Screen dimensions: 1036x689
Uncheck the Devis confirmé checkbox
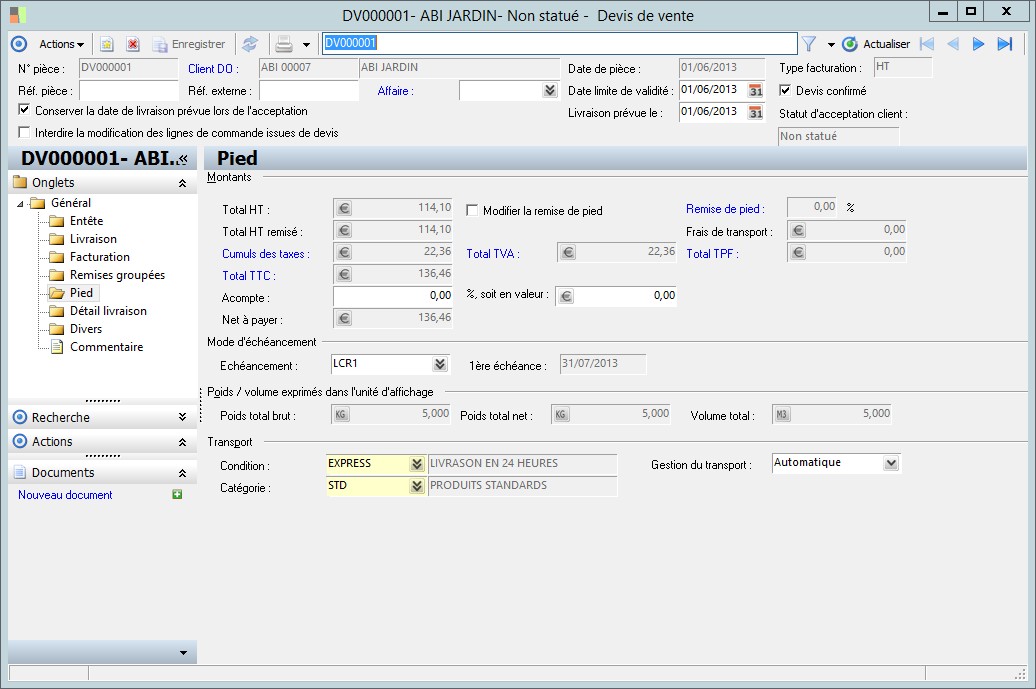pos(785,90)
